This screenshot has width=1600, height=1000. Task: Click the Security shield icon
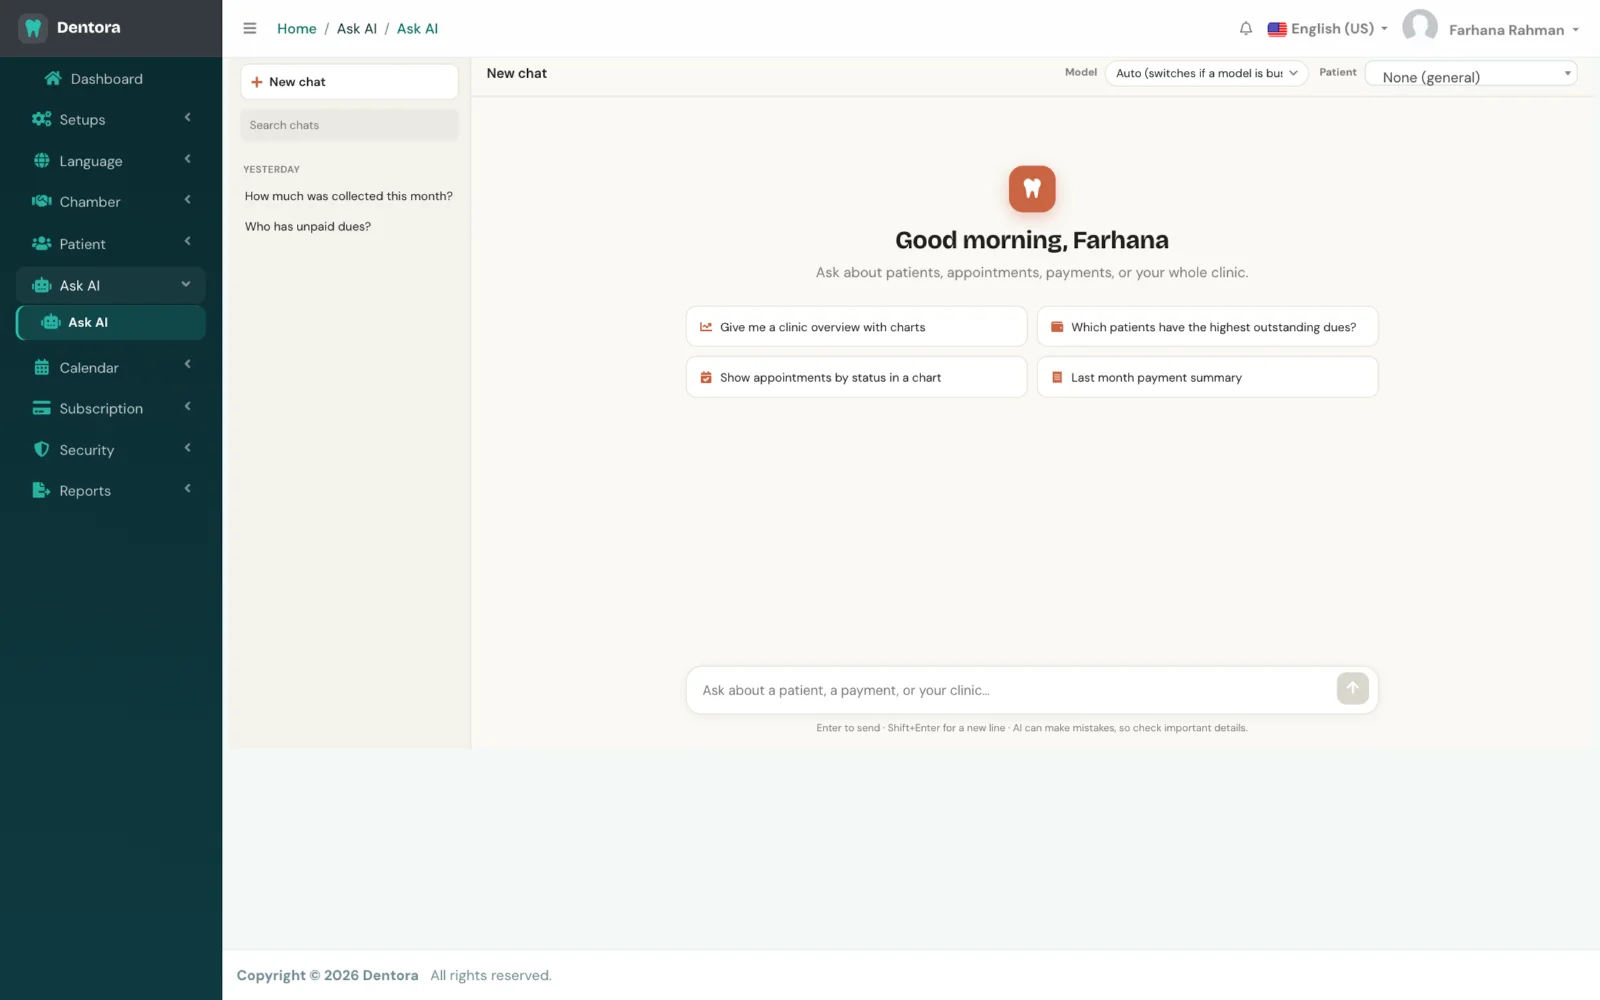coord(41,449)
